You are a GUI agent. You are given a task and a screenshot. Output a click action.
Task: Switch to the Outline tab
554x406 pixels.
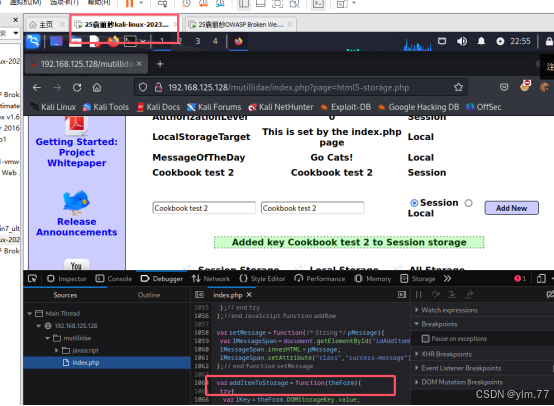point(149,295)
